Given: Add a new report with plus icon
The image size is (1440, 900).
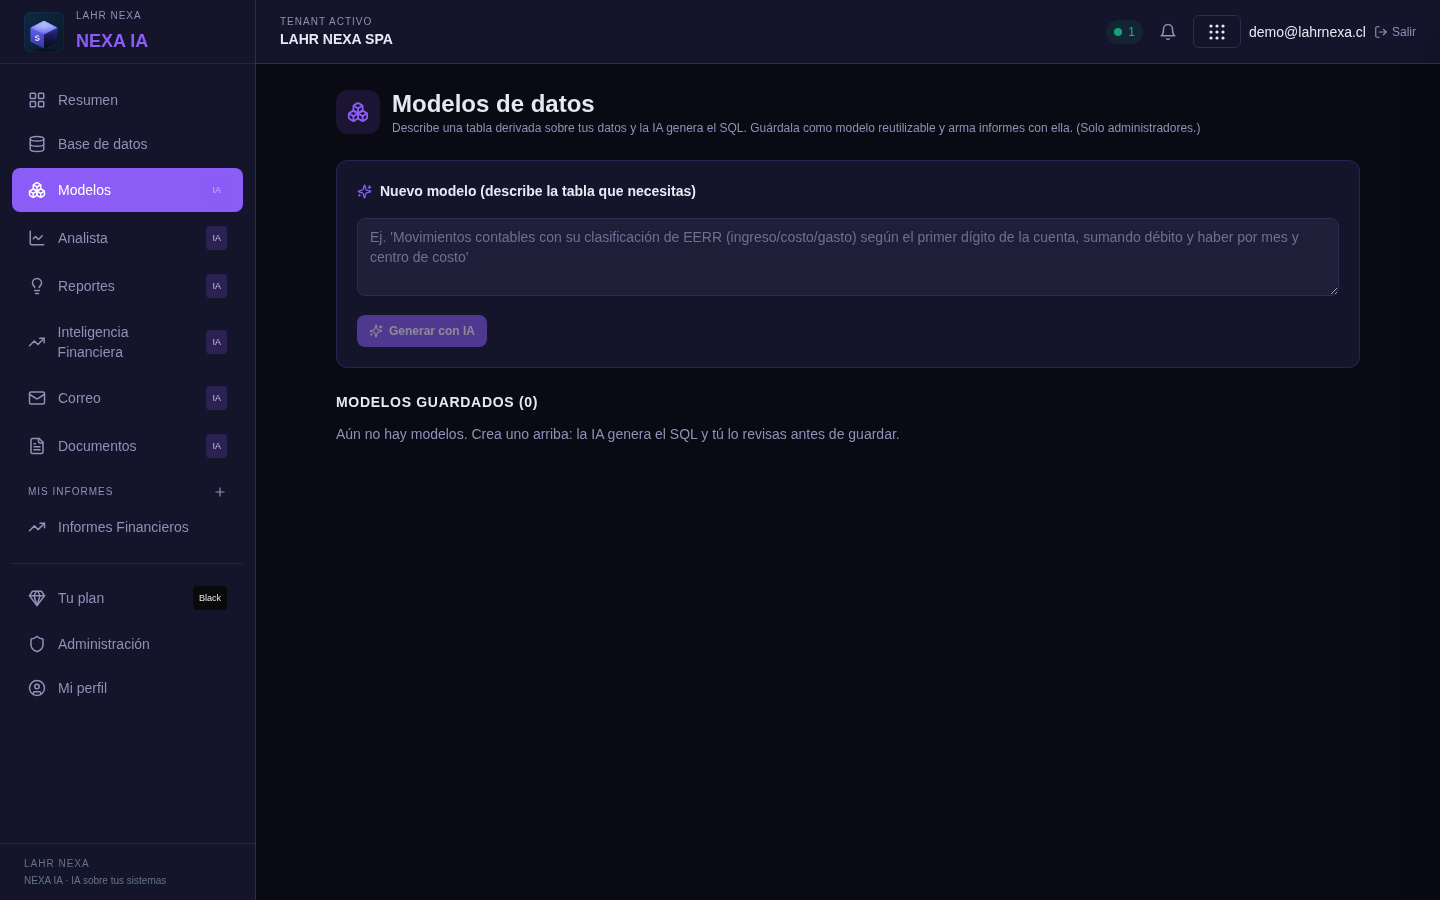Looking at the screenshot, I should point(220,492).
